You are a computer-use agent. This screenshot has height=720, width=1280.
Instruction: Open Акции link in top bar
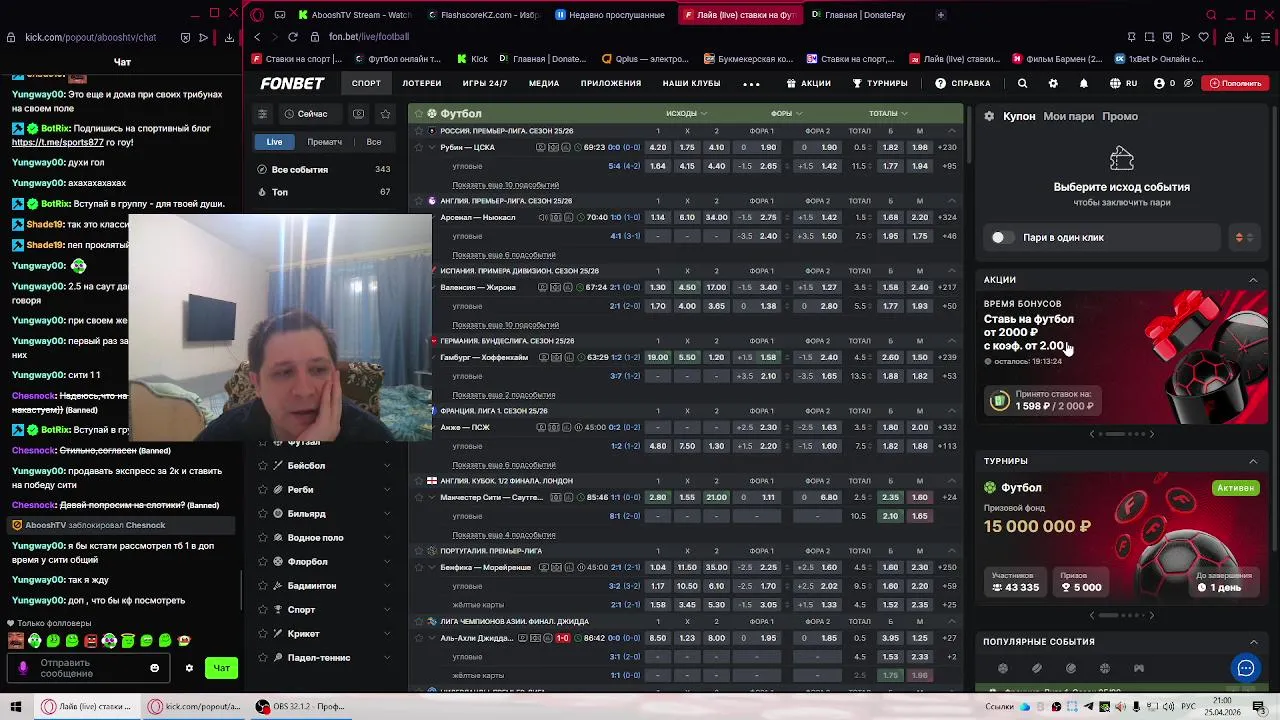pos(809,84)
